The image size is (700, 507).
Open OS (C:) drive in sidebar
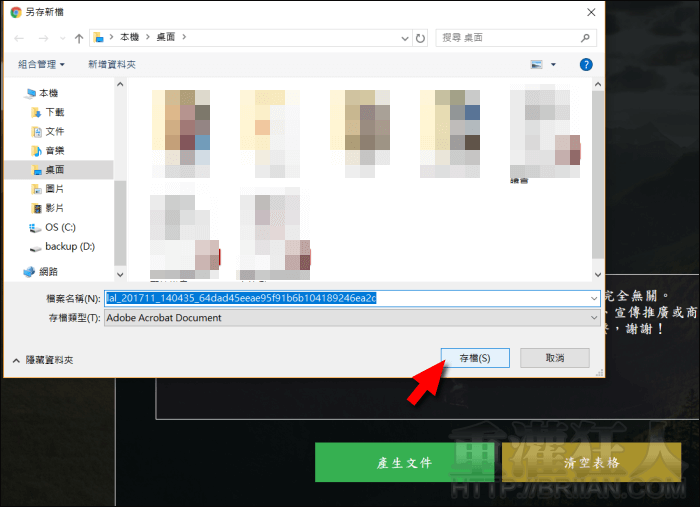pos(60,227)
